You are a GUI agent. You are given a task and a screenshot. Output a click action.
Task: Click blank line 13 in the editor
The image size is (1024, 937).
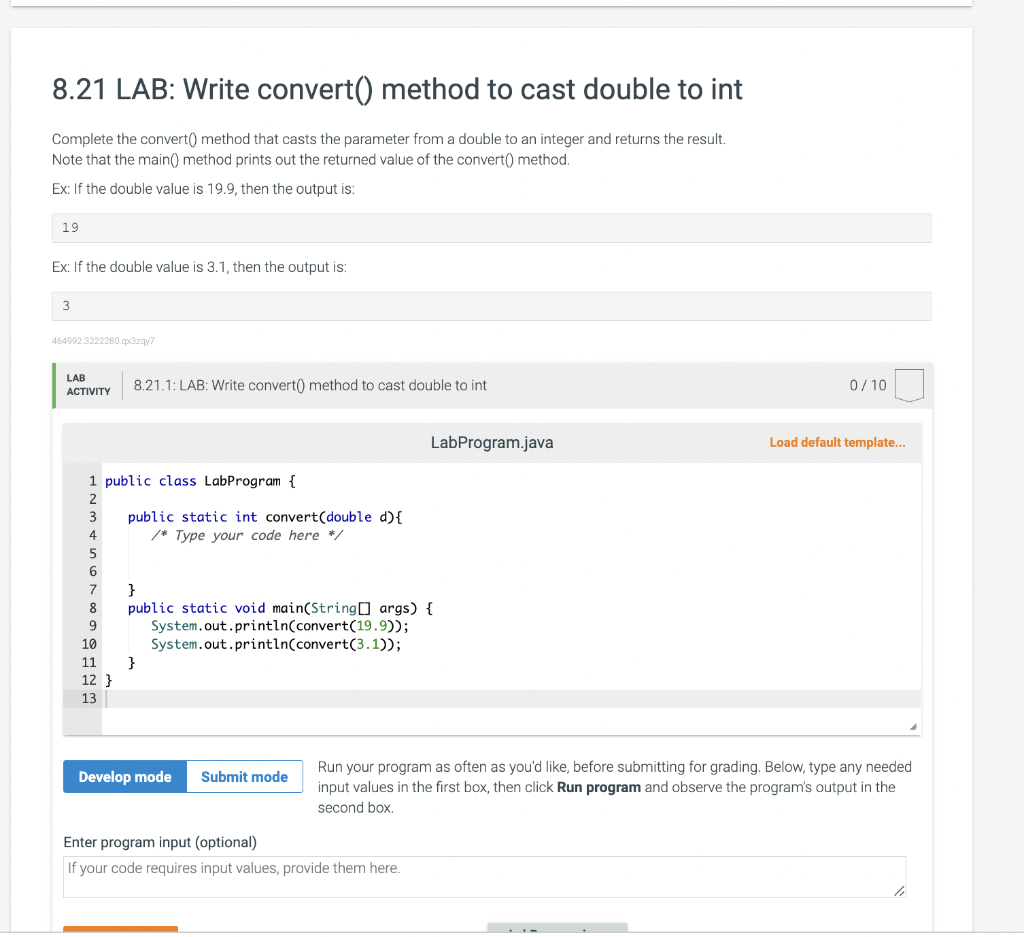[x=300, y=698]
